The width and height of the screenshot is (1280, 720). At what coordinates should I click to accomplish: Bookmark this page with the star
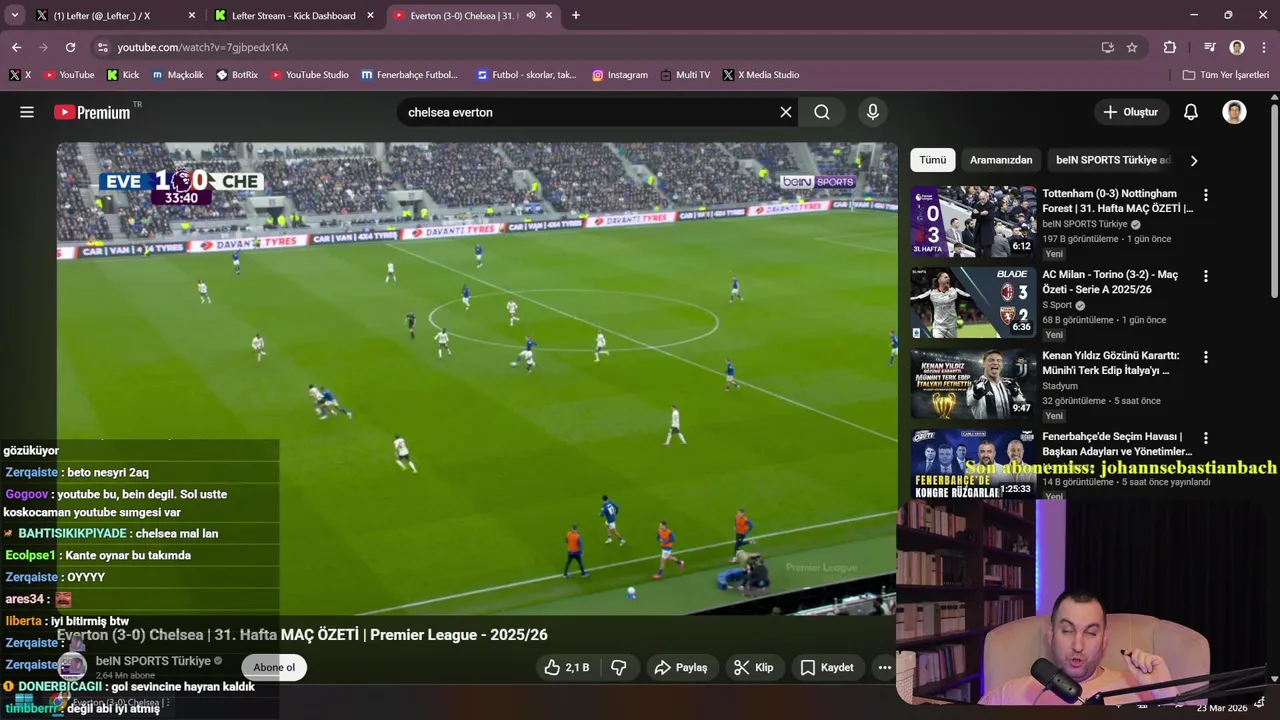[x=1132, y=47]
